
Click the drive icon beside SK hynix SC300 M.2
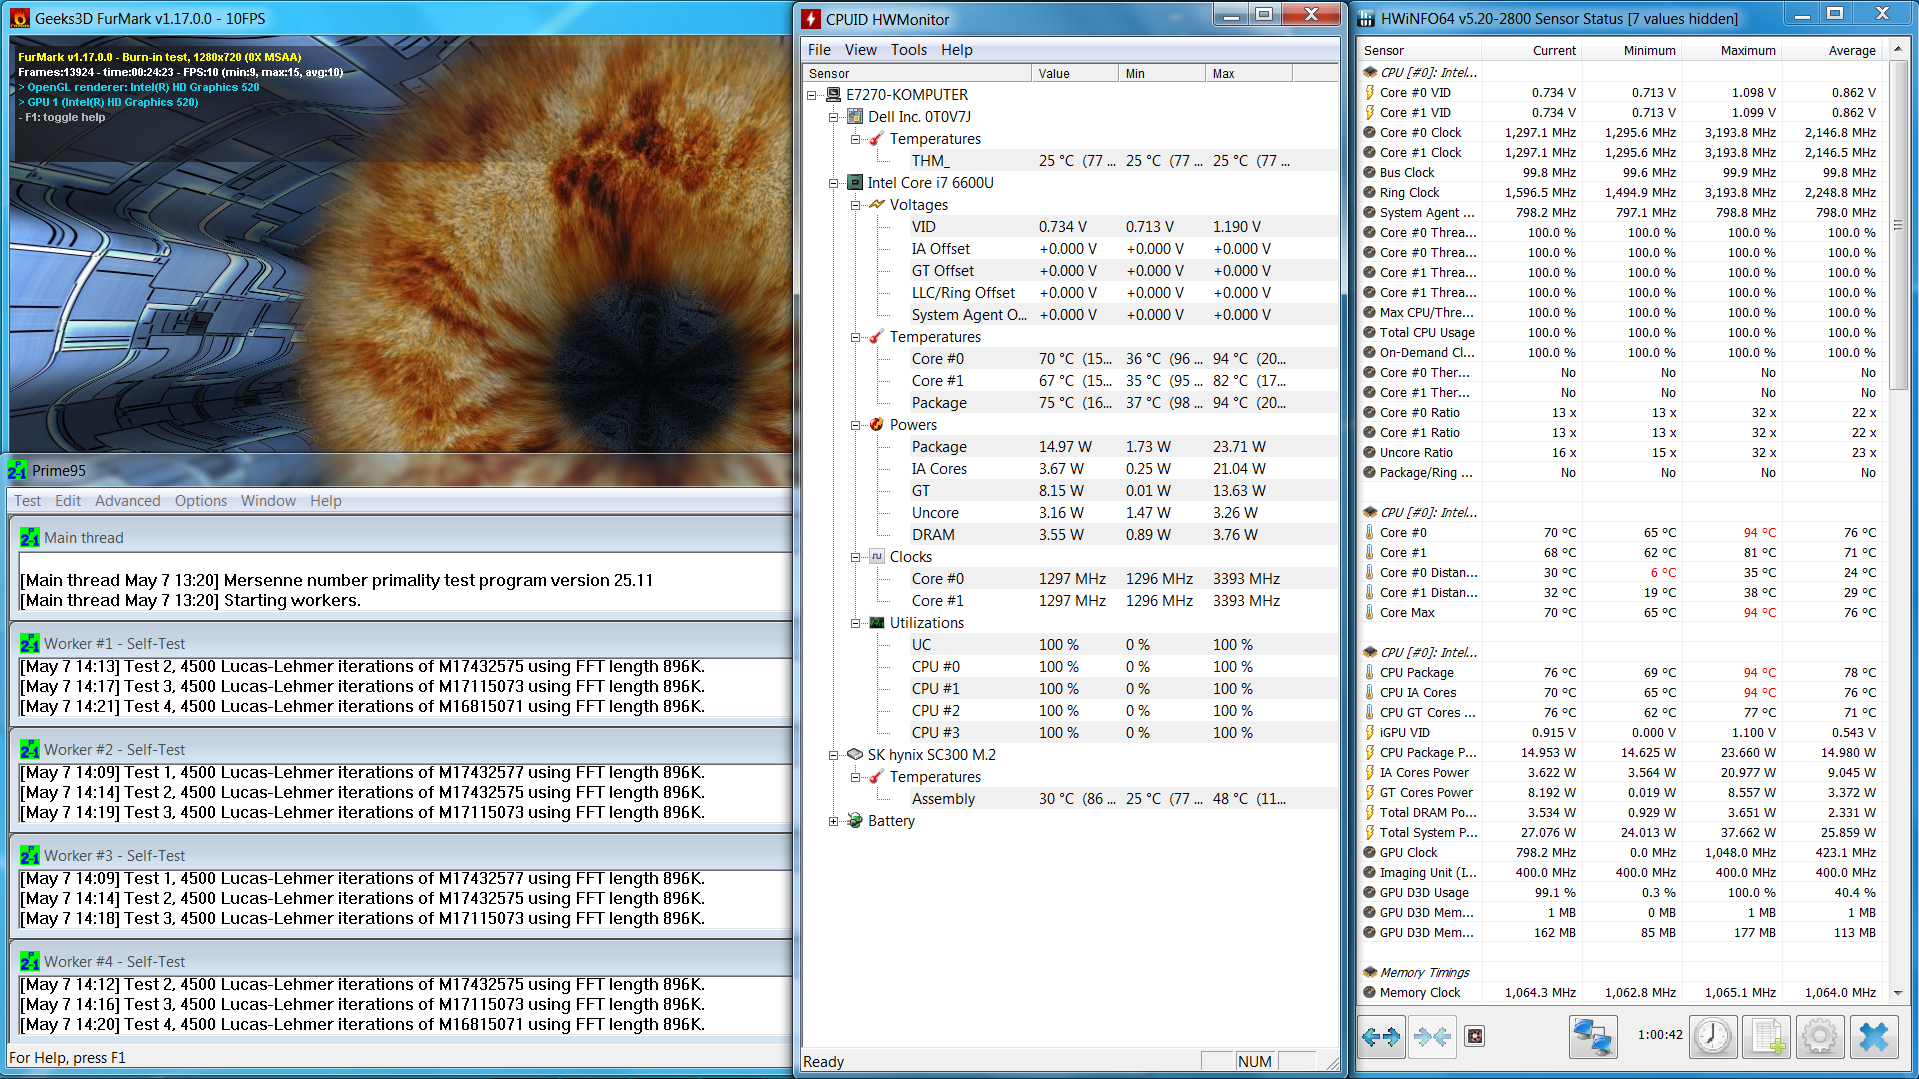click(x=855, y=754)
